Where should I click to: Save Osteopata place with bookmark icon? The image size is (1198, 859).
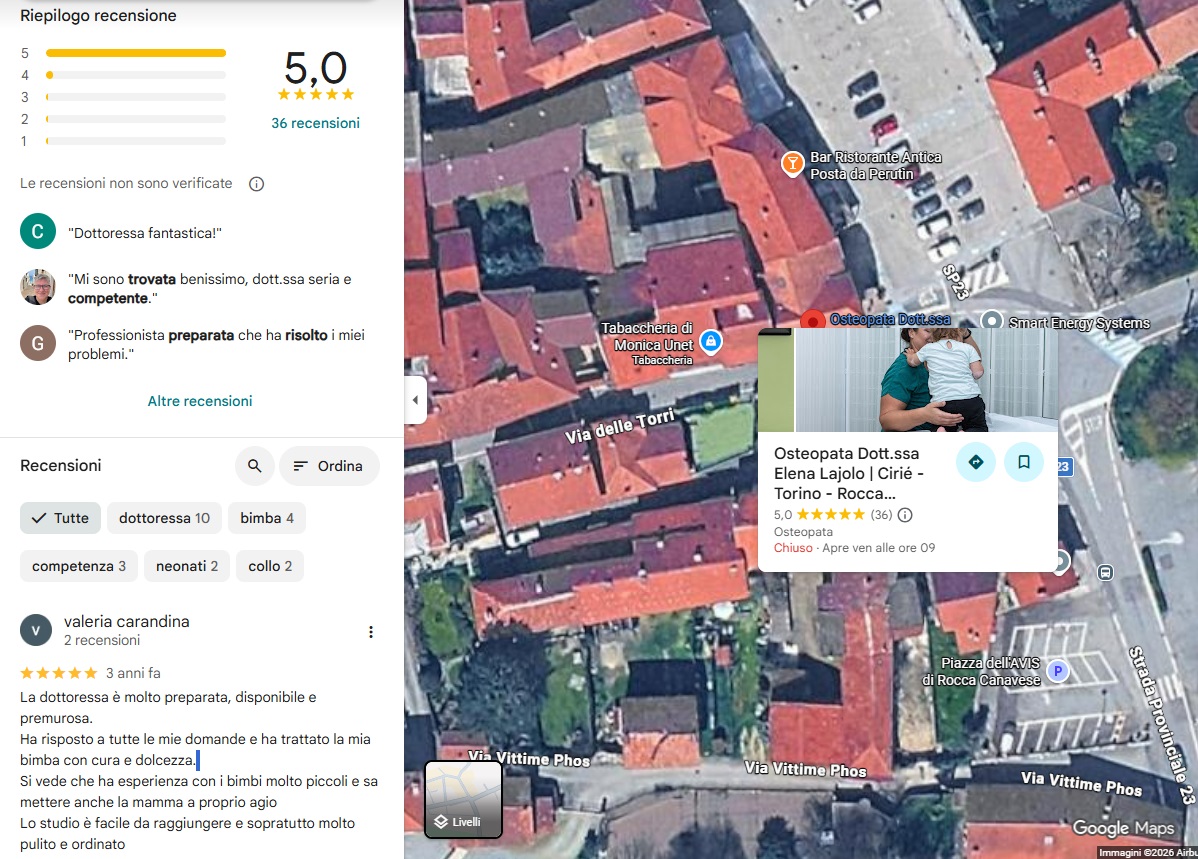point(1024,462)
